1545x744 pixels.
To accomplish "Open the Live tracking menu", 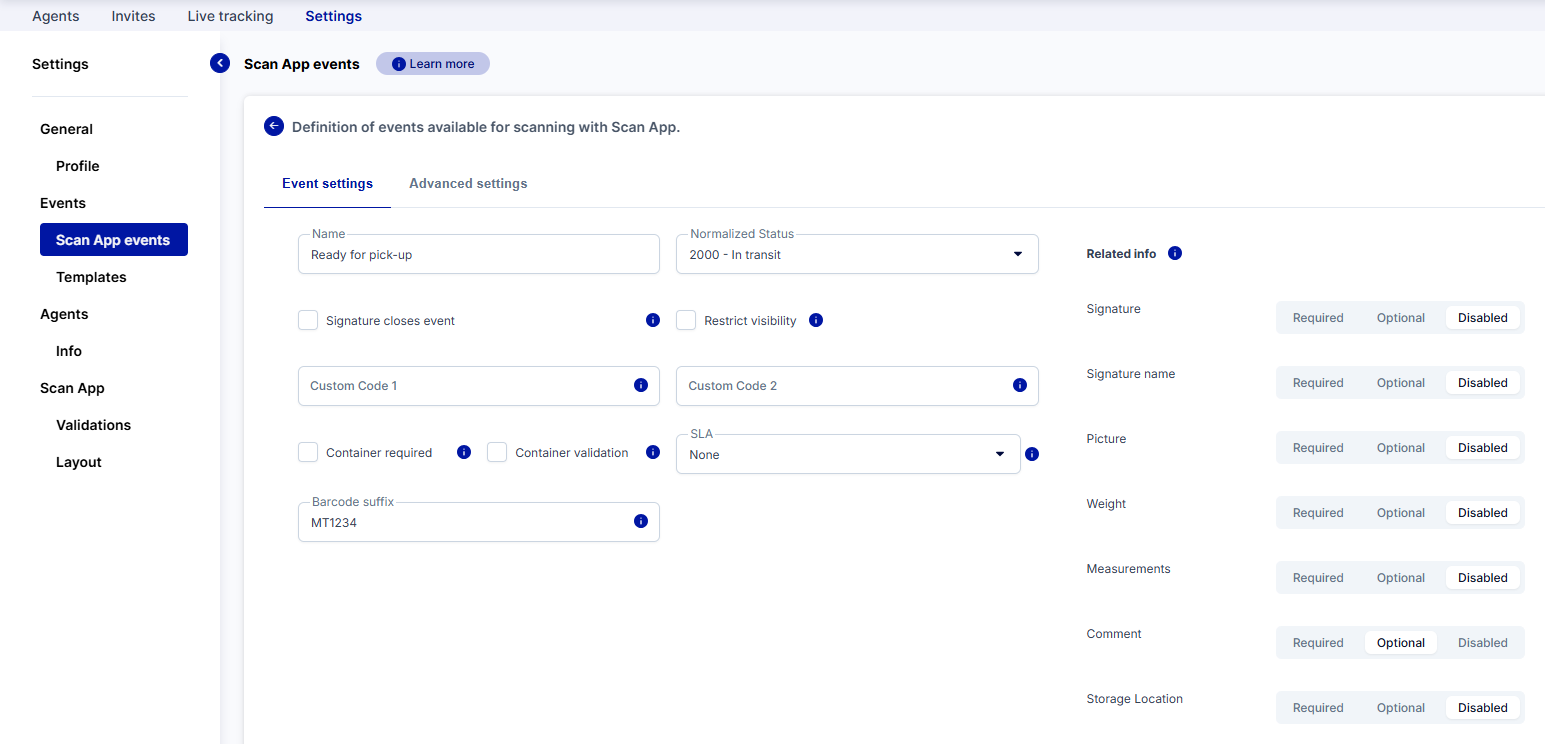I will pyautogui.click(x=230, y=16).
